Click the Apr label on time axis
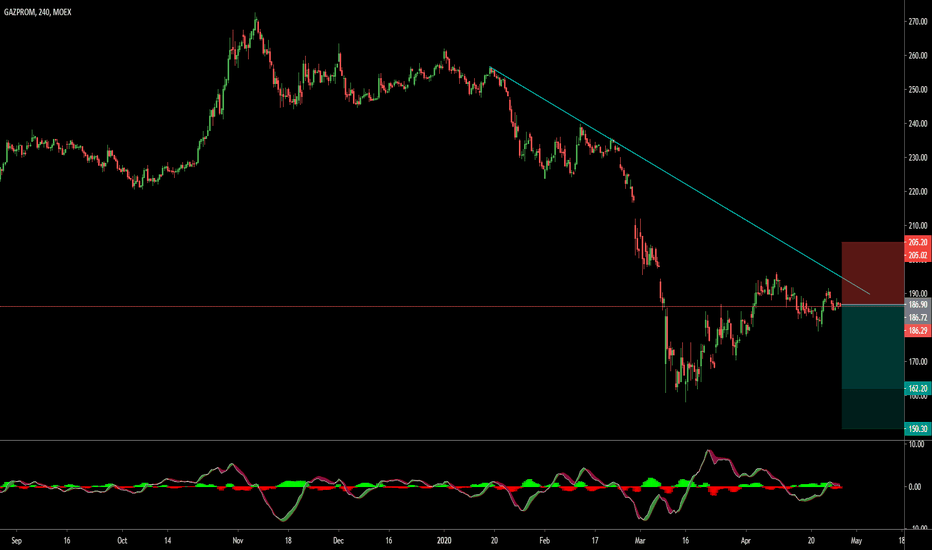This screenshot has width=932, height=550. coord(745,540)
